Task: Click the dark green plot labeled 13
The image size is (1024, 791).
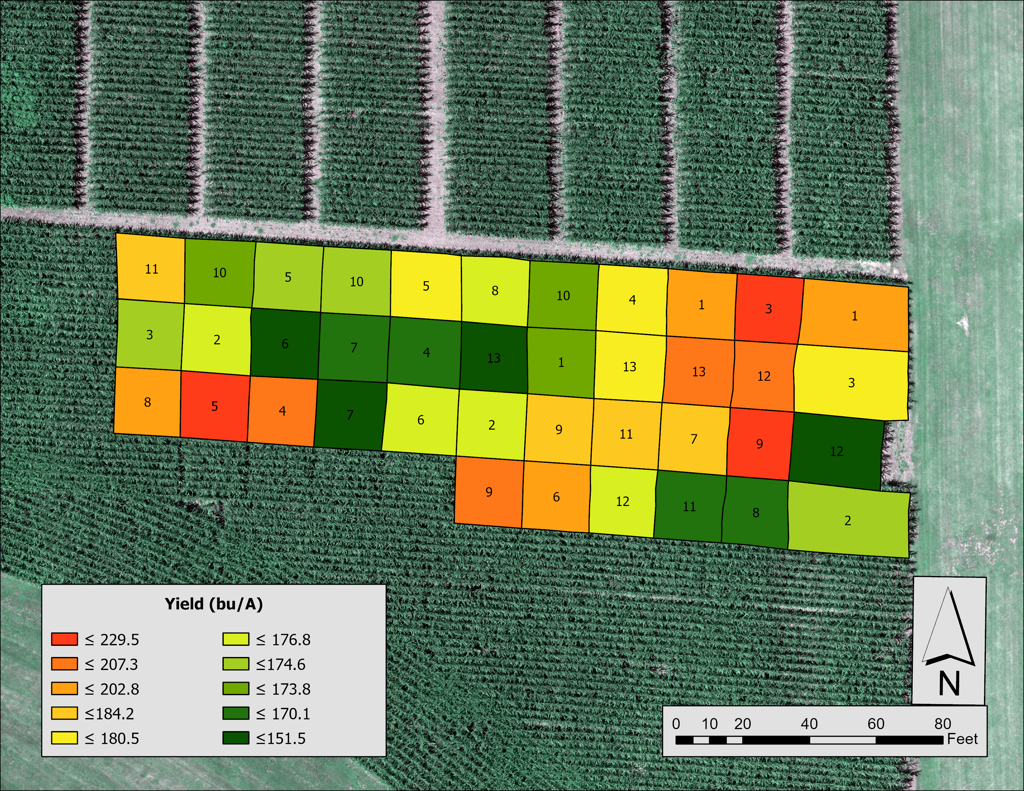Action: (x=494, y=358)
